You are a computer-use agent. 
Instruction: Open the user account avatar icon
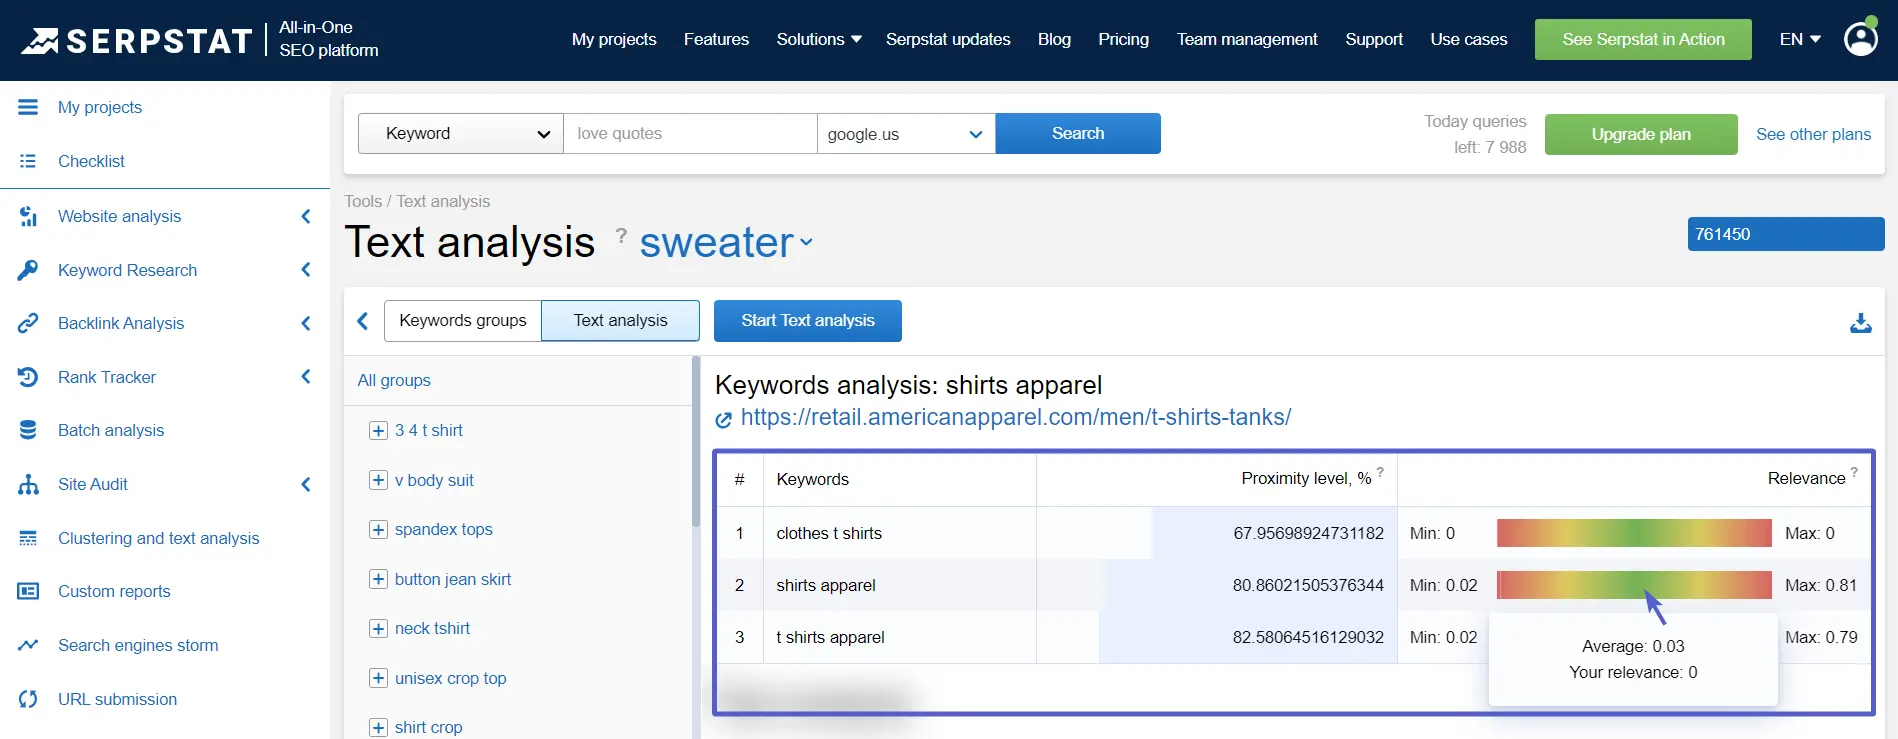click(1860, 39)
